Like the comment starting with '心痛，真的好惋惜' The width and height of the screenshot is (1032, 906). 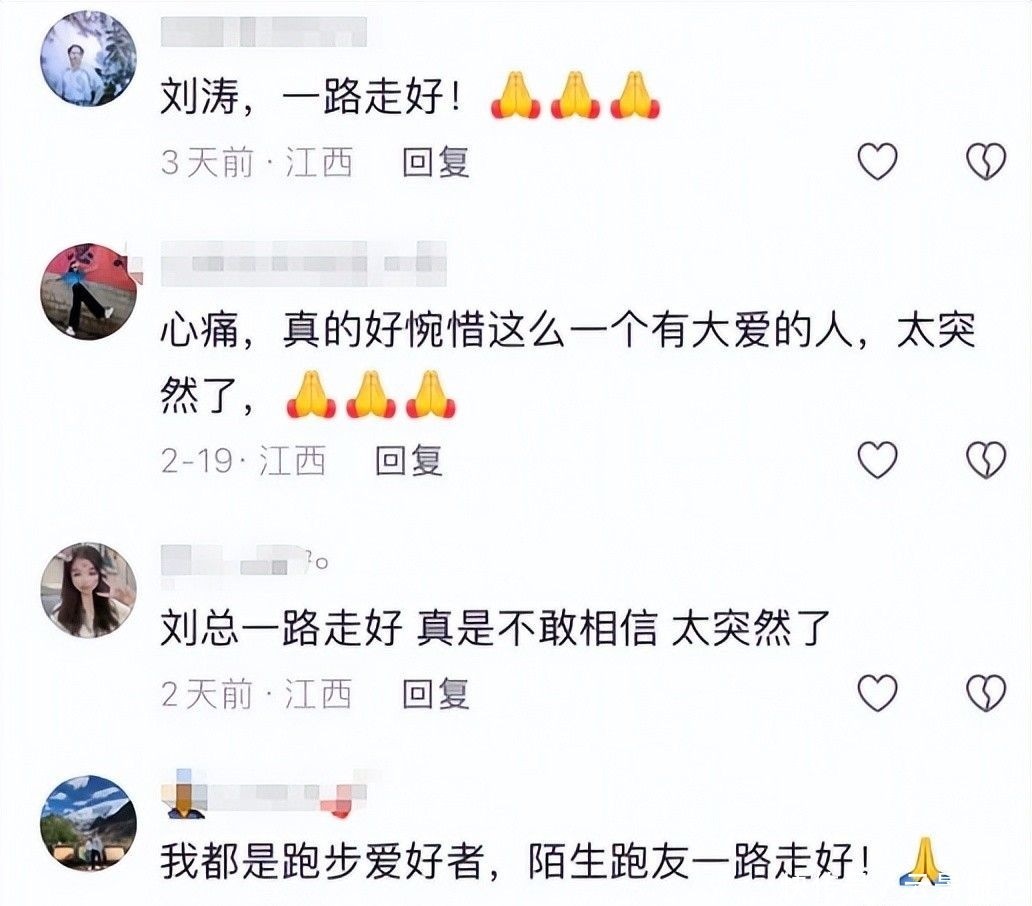[x=878, y=459]
